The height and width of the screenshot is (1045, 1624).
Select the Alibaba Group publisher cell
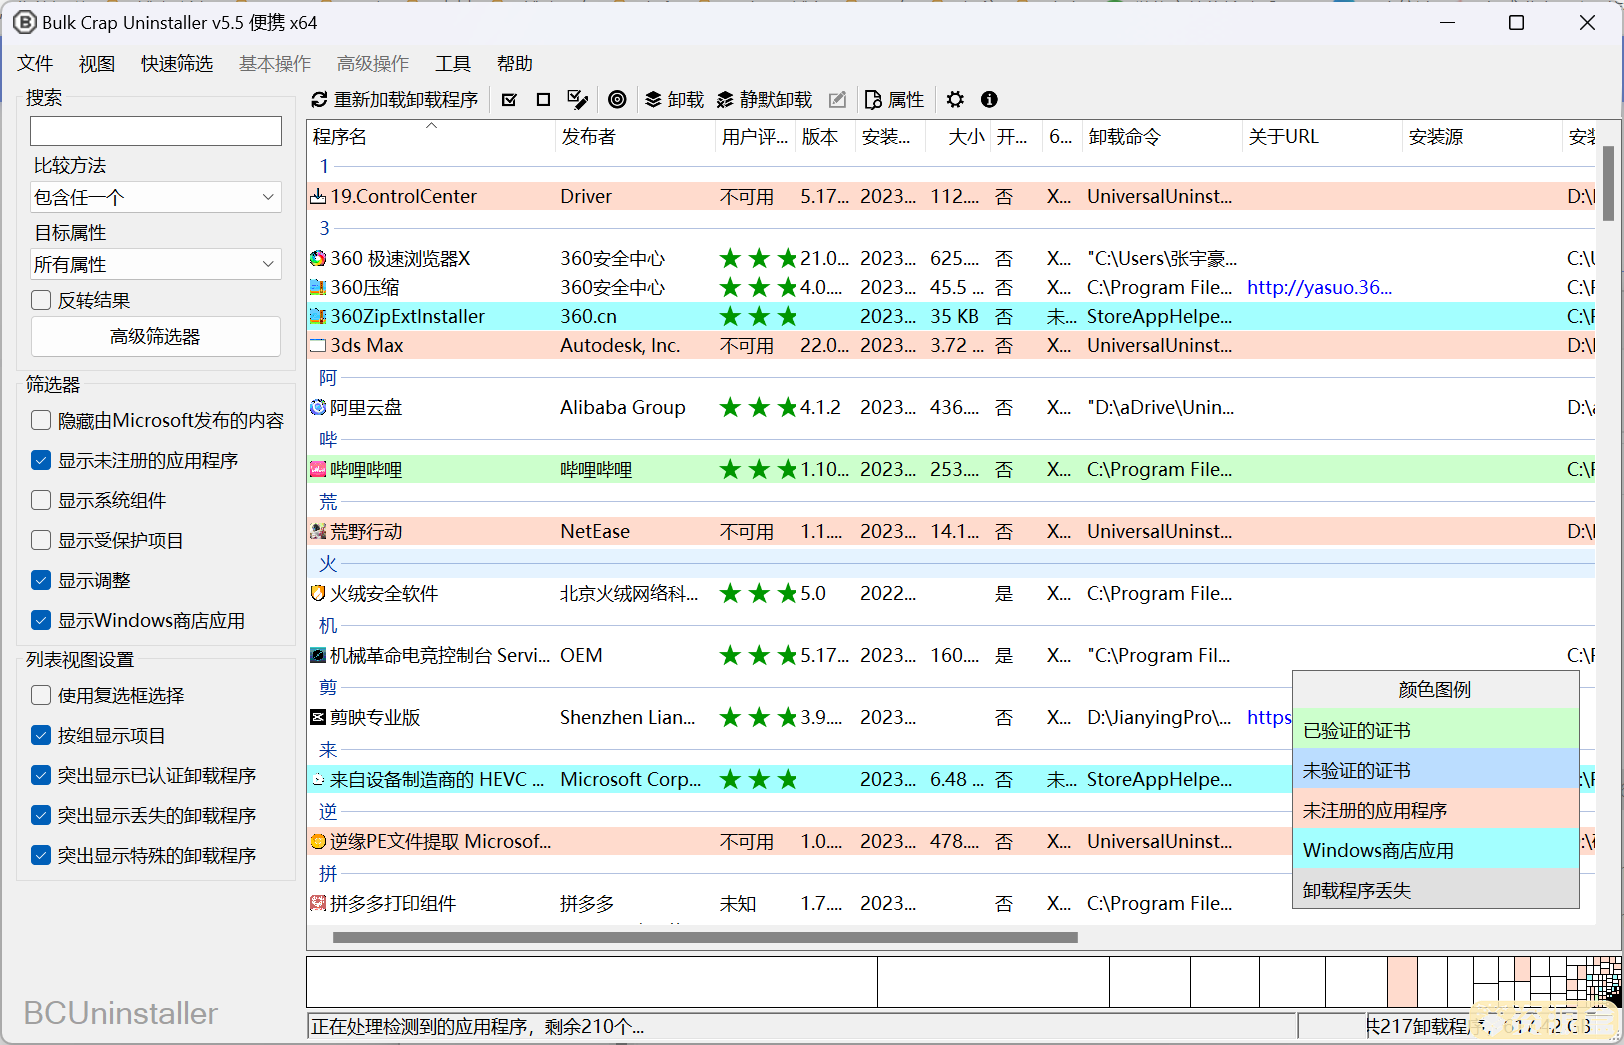point(623,408)
